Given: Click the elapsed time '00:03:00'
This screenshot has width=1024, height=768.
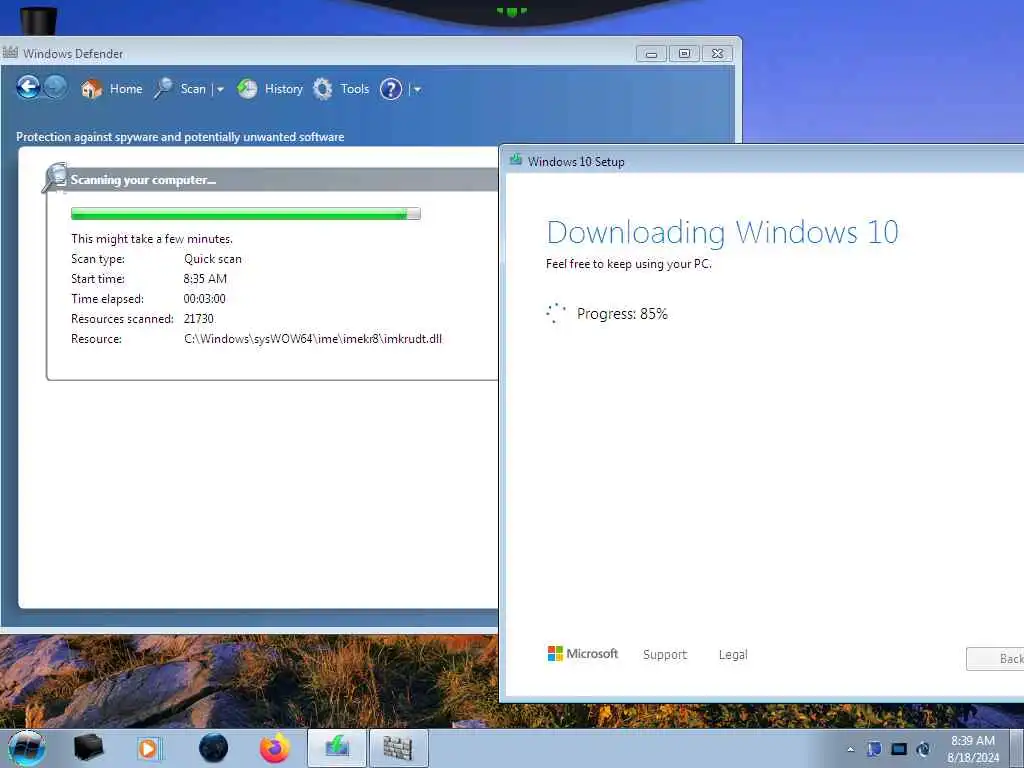Looking at the screenshot, I should (204, 298).
